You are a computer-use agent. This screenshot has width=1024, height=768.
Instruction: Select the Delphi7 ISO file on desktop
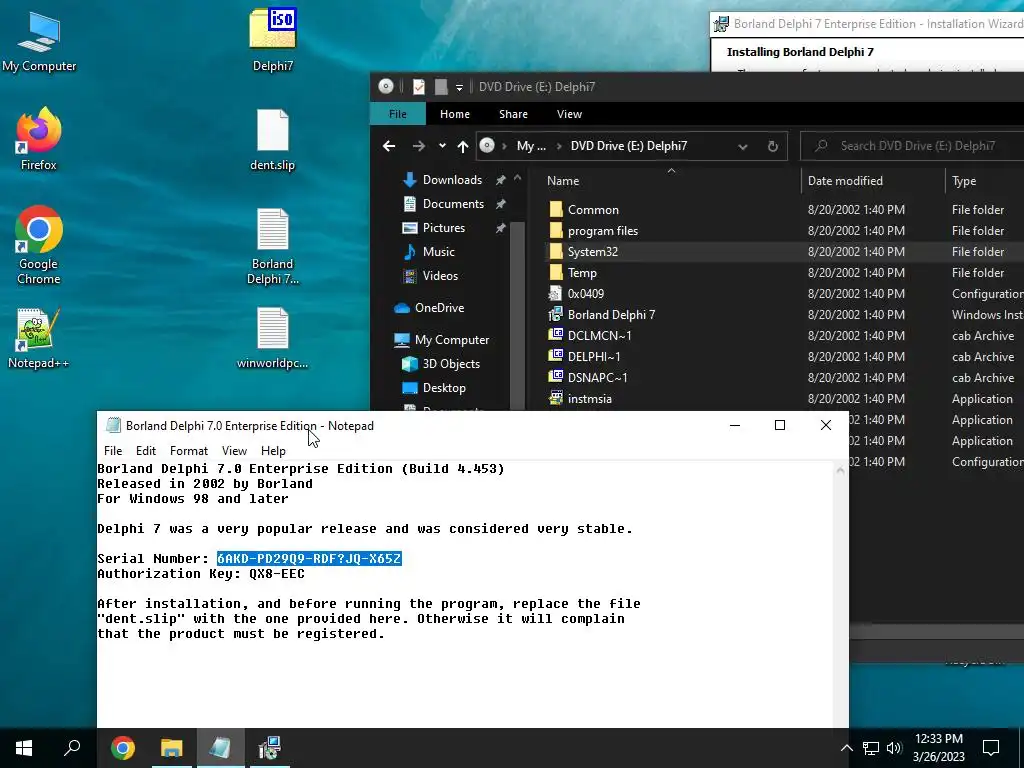coord(273,40)
